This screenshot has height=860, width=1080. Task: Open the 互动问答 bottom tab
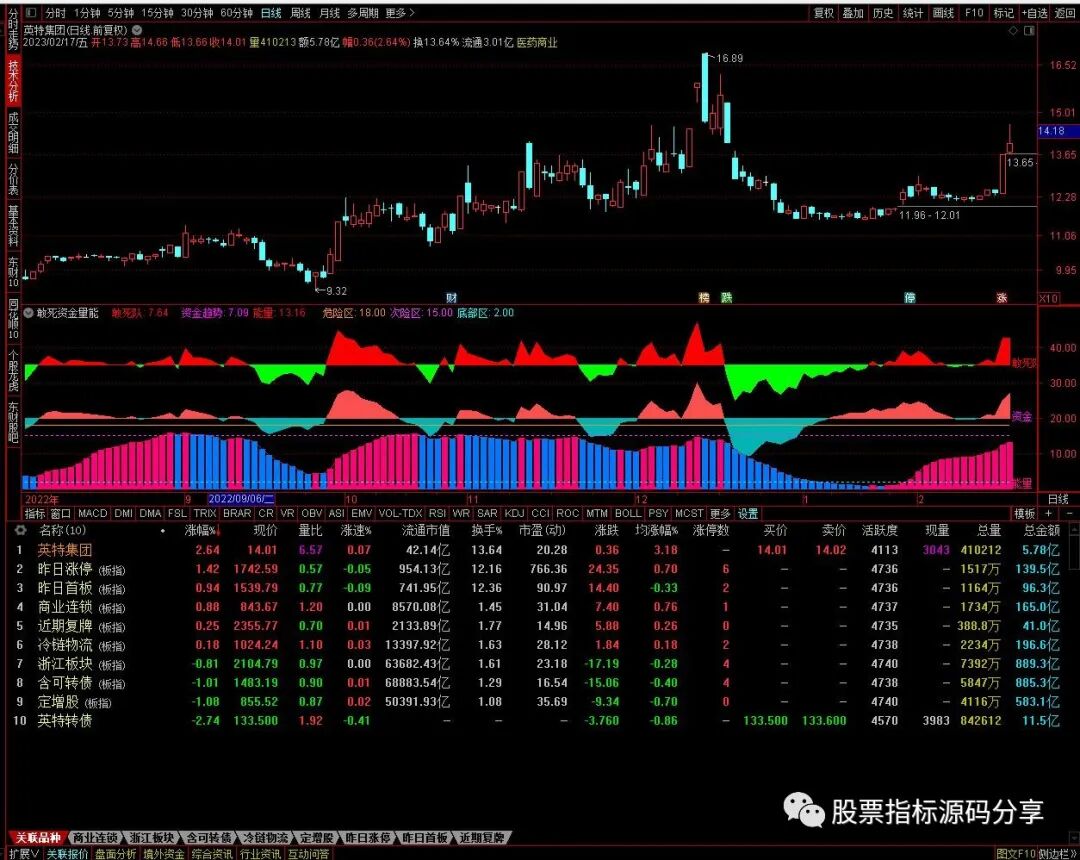pos(308,854)
